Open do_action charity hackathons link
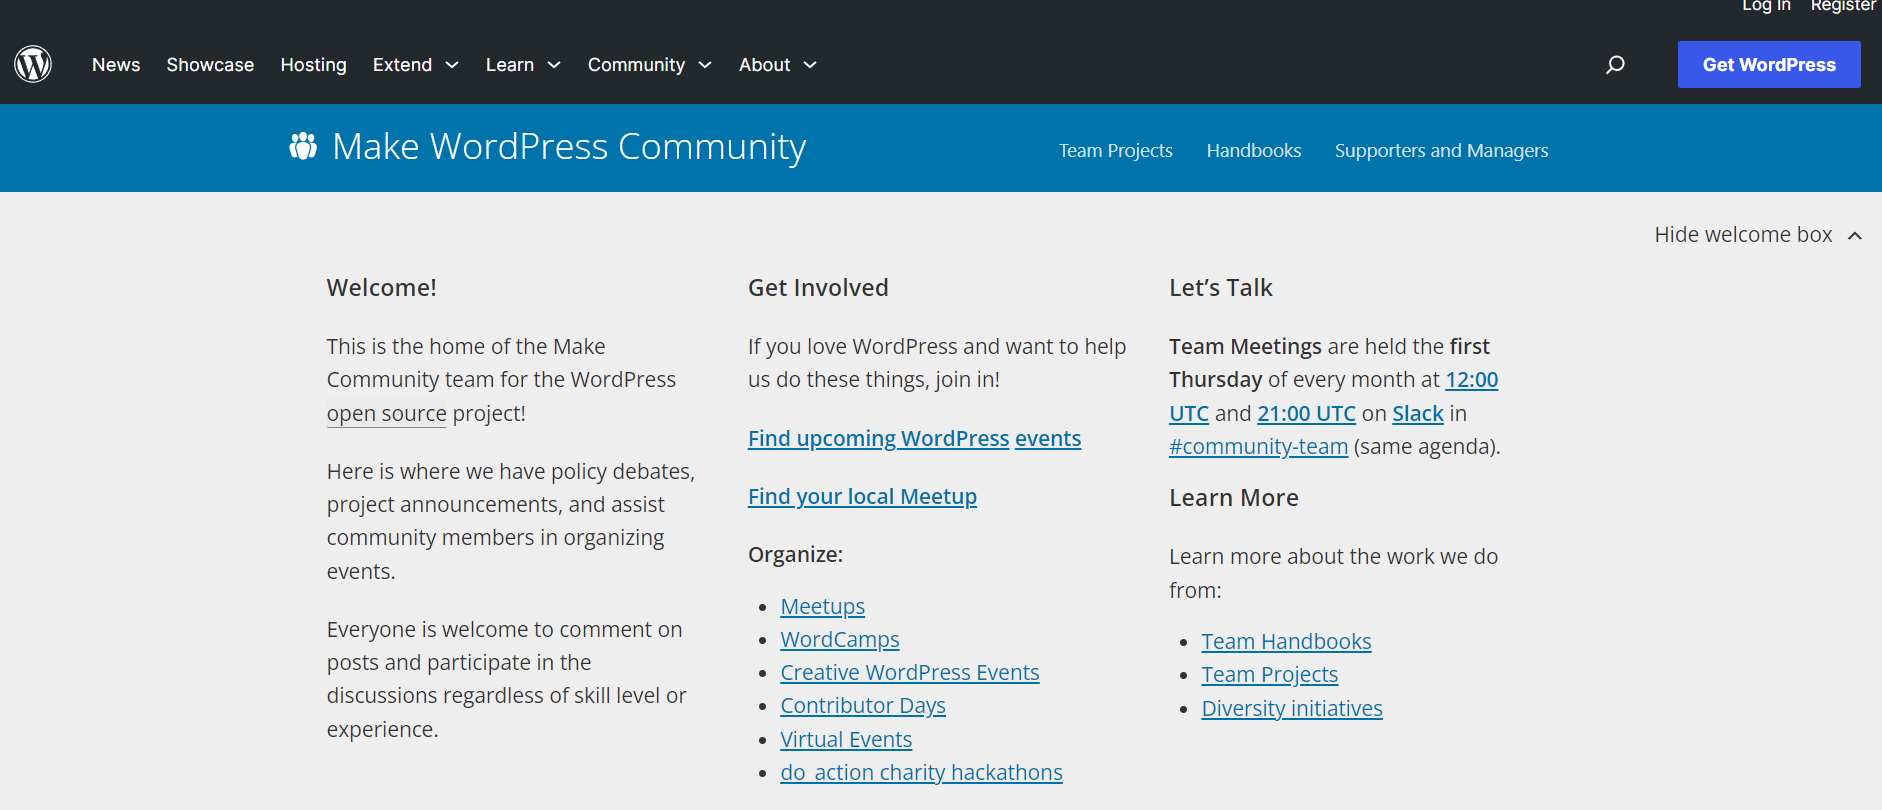Viewport: 1882px width, 810px height. [921, 772]
